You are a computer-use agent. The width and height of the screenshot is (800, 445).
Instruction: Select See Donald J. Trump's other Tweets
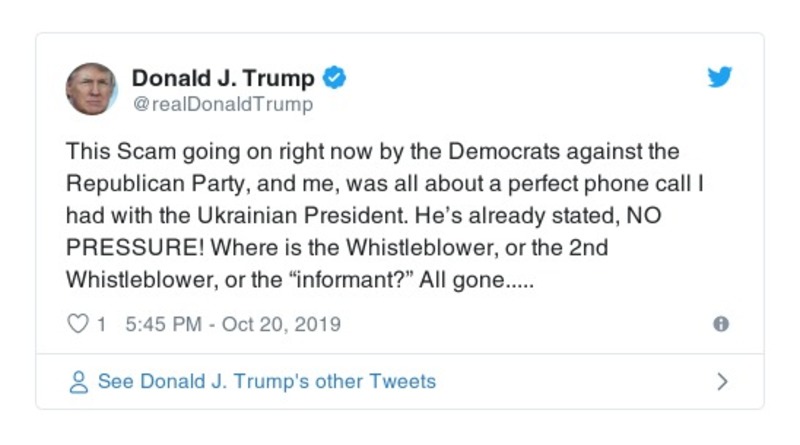(x=266, y=381)
